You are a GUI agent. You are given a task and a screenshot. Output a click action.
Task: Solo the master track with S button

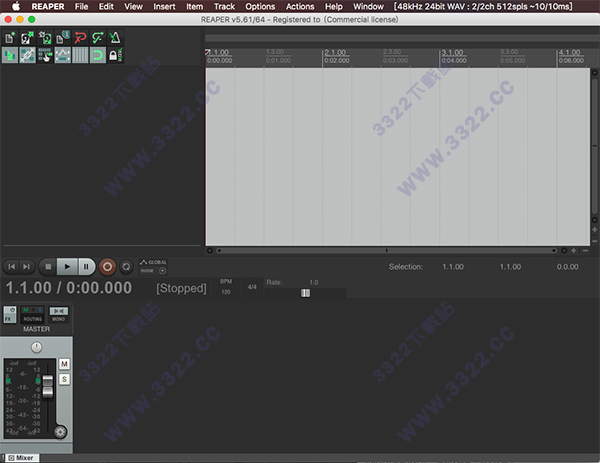64,379
